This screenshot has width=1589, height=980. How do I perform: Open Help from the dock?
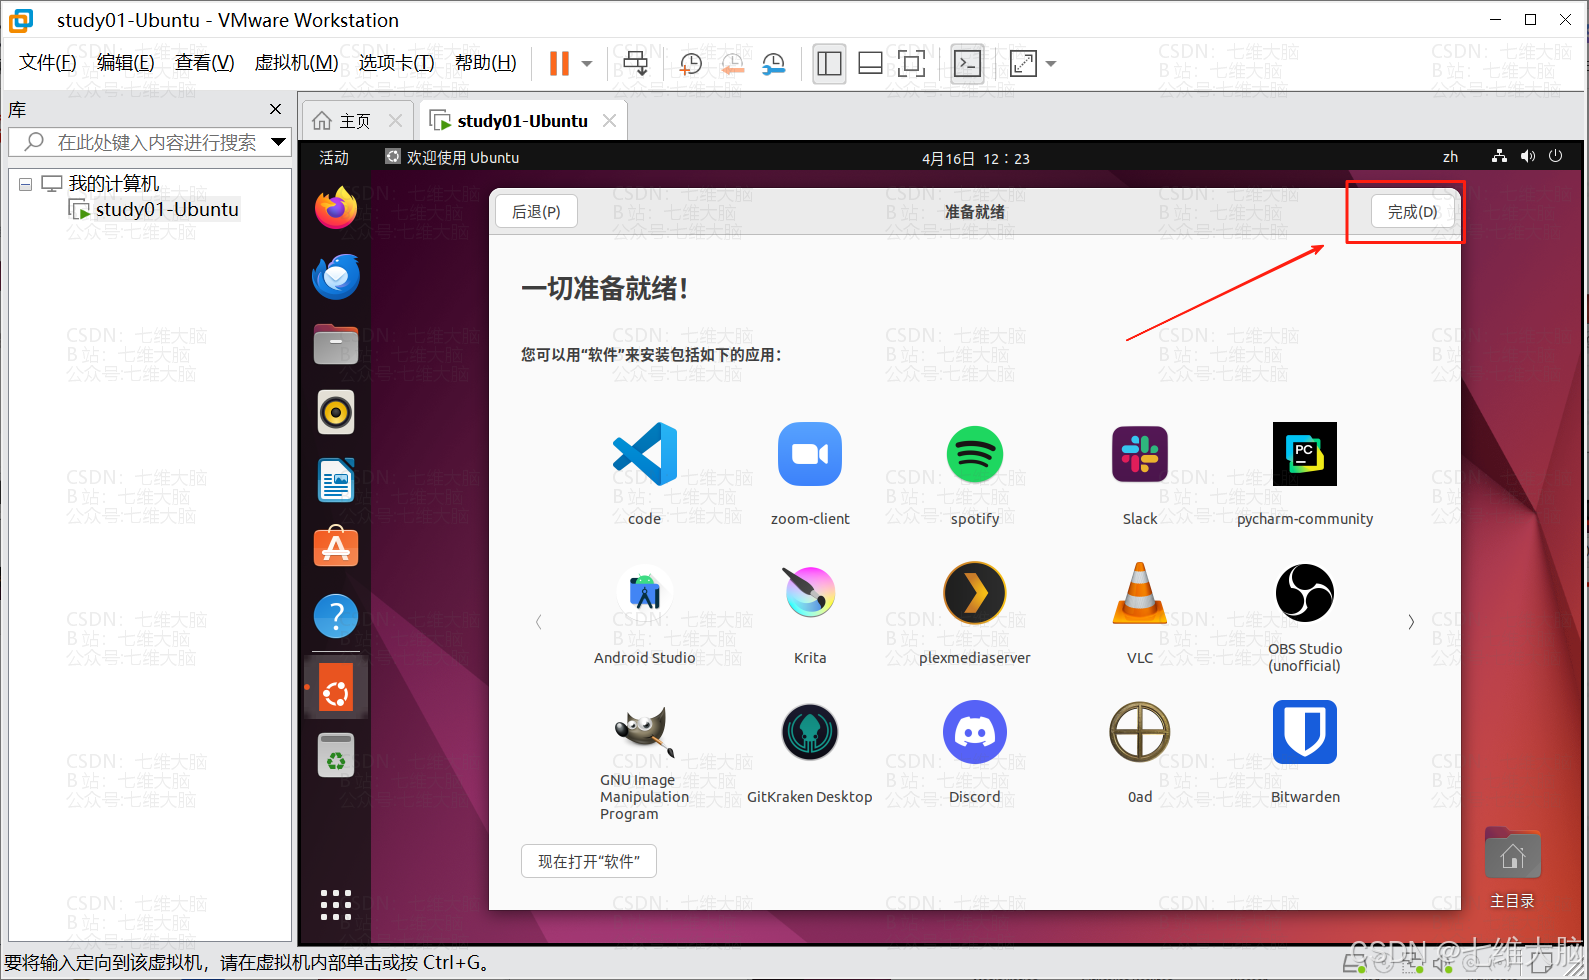pyautogui.click(x=336, y=616)
